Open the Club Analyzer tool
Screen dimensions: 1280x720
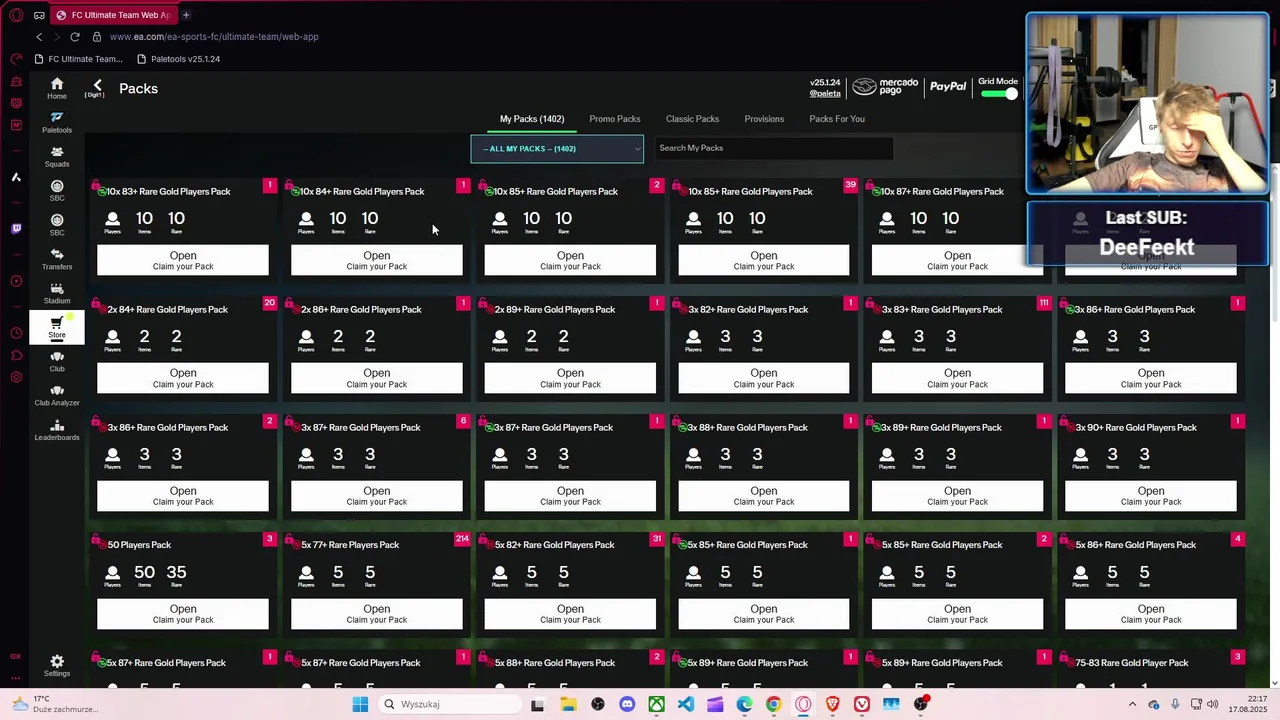[57, 395]
